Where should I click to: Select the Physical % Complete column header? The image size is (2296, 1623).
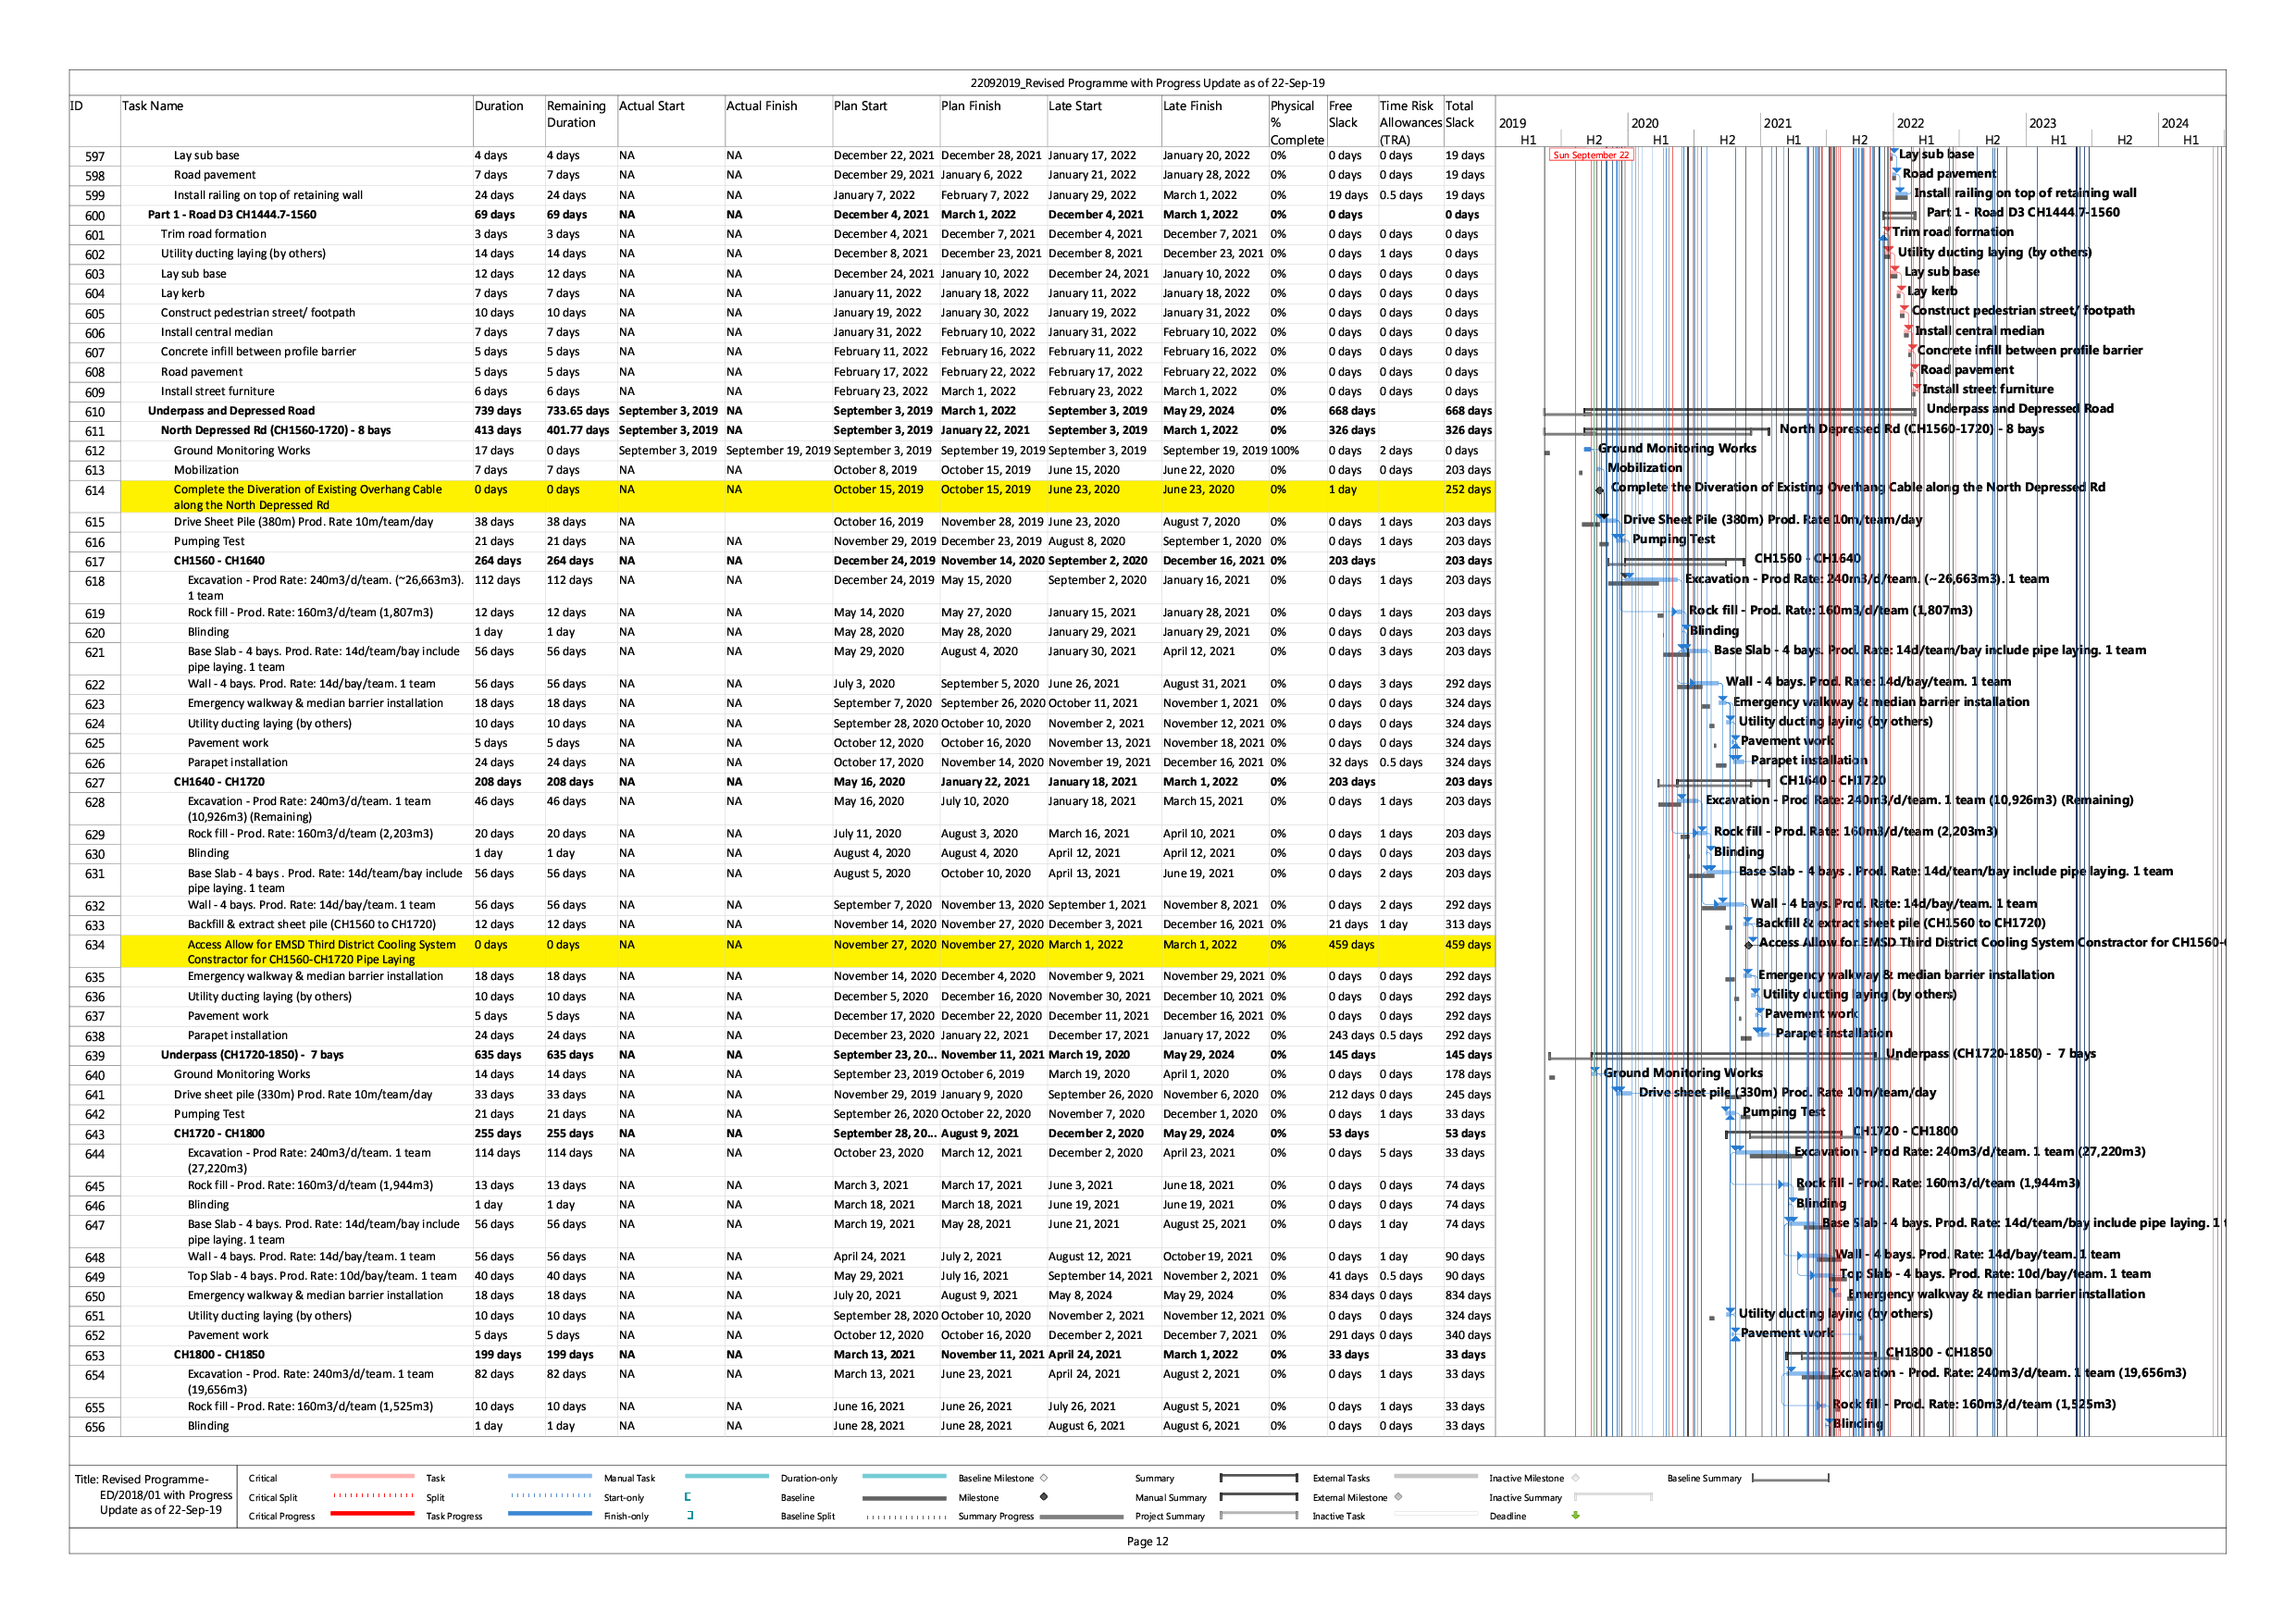coord(1297,122)
